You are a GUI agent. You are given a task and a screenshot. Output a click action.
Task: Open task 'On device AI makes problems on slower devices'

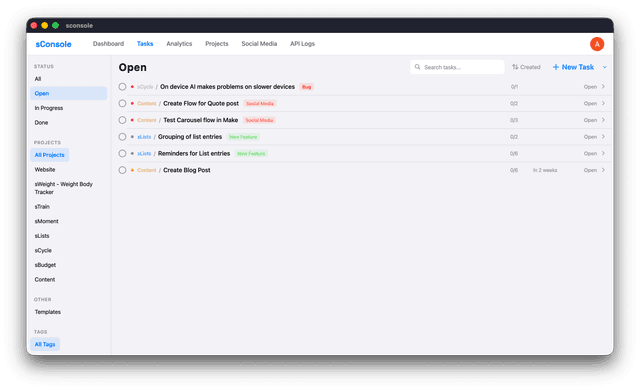(x=227, y=87)
